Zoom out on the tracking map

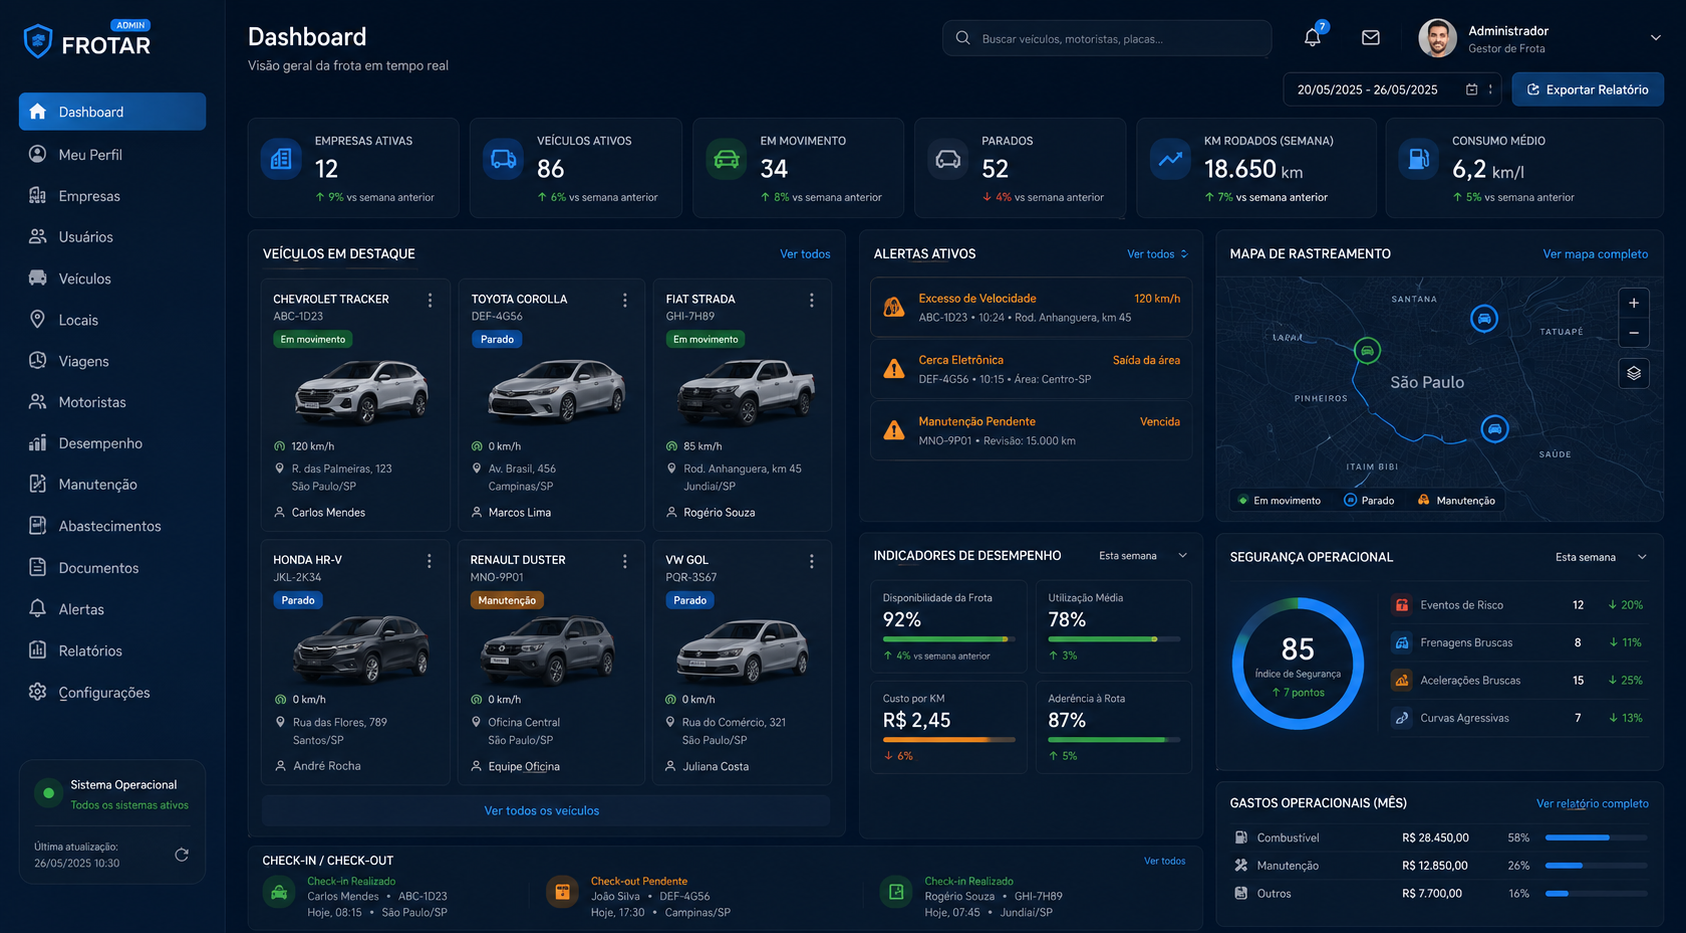point(1633,333)
